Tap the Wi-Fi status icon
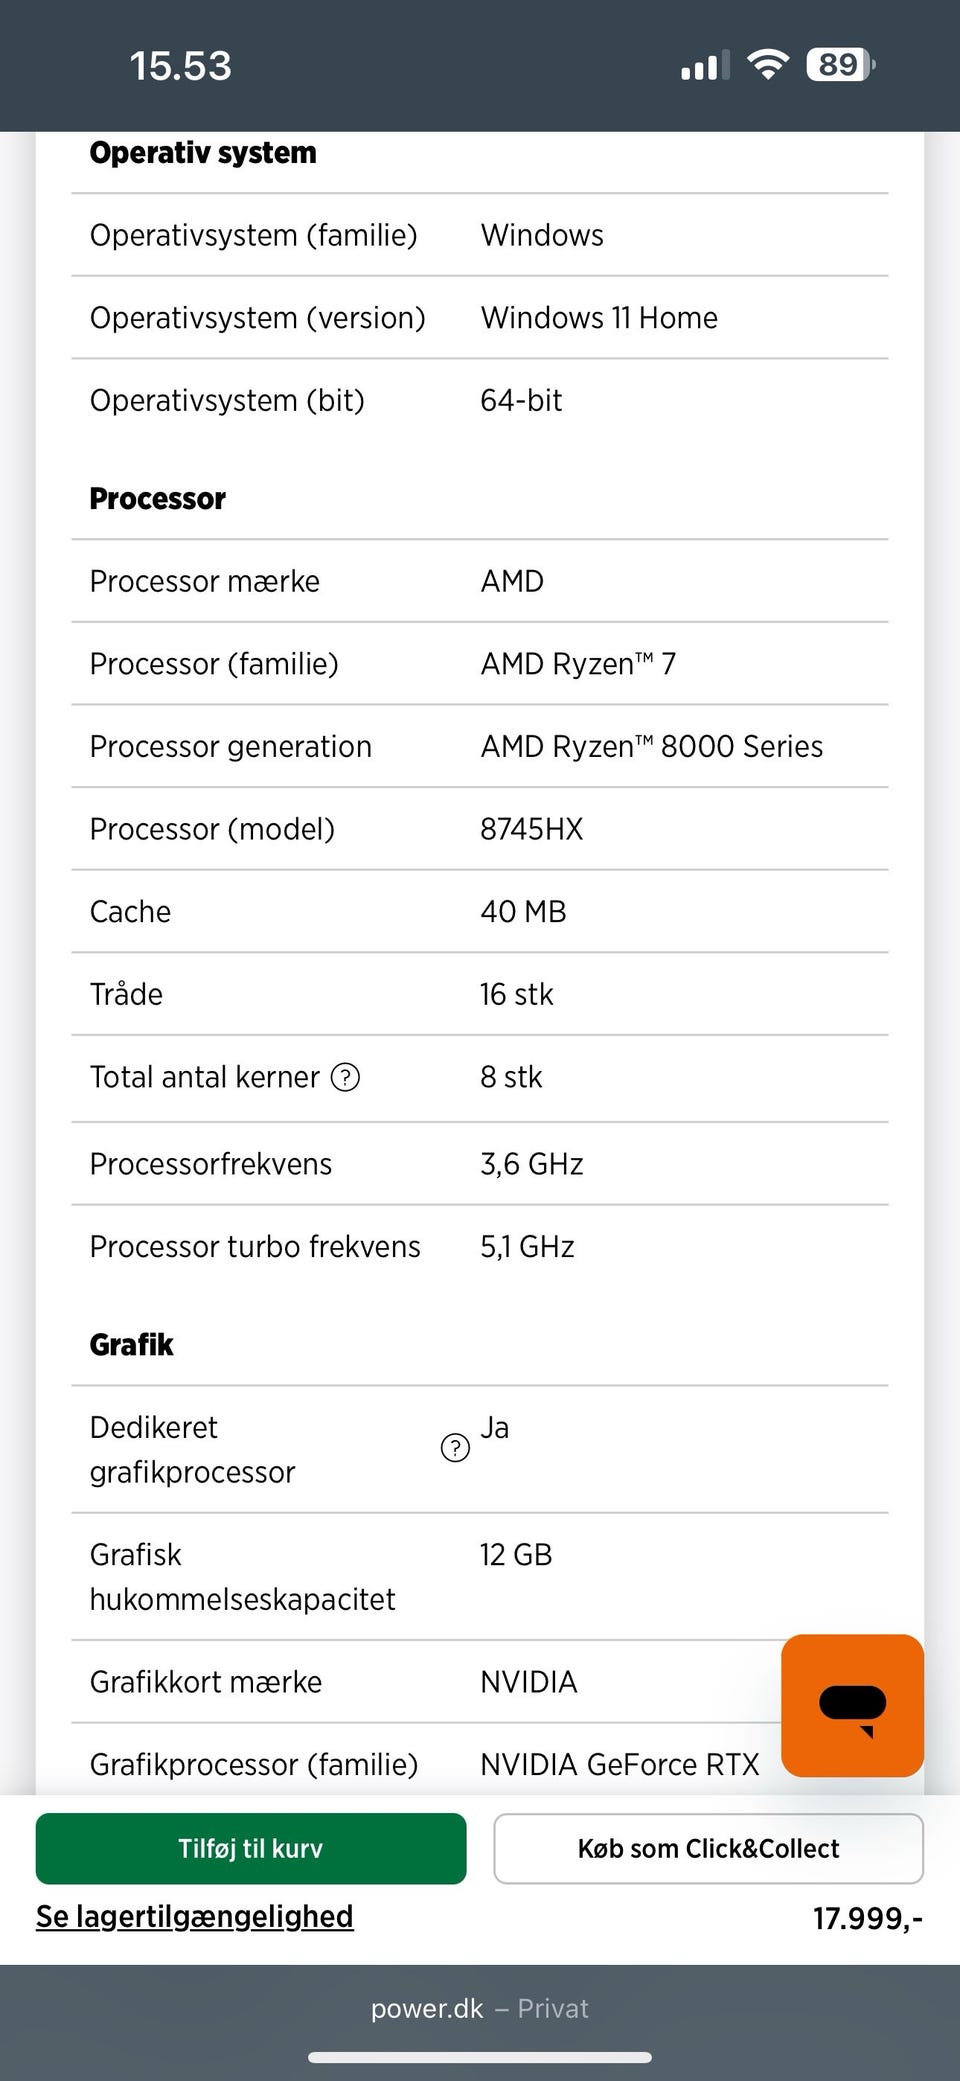Screen dimensions: 960x2081 click(x=768, y=66)
